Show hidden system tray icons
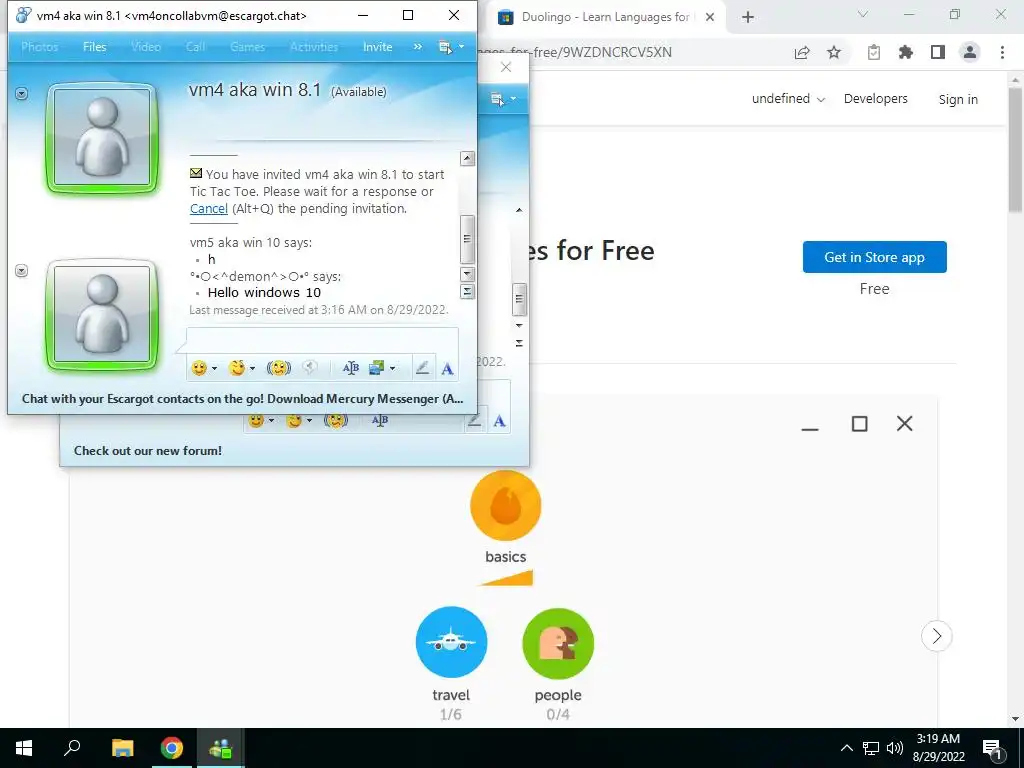 click(846, 748)
